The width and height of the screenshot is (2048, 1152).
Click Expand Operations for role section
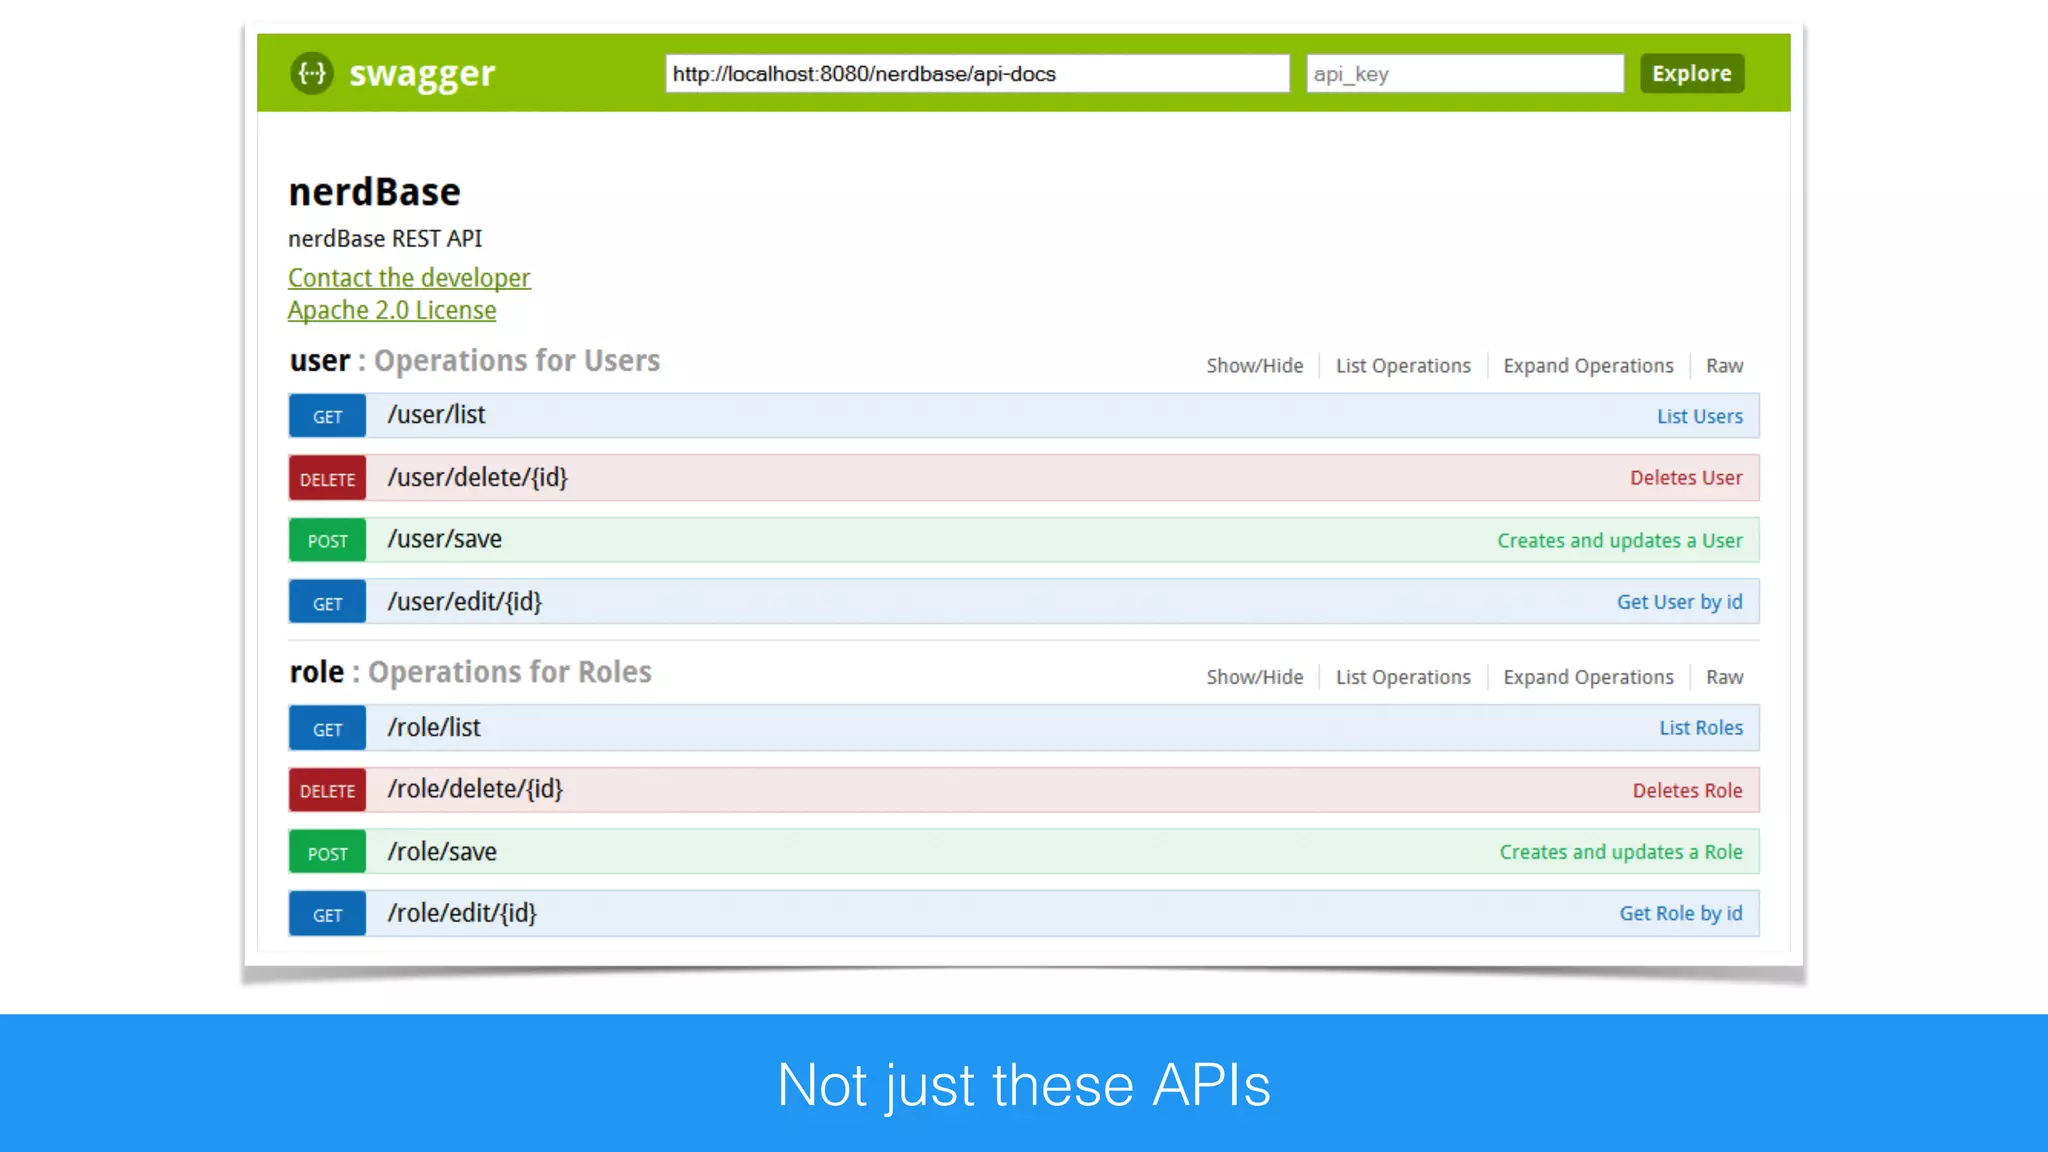pyautogui.click(x=1588, y=677)
